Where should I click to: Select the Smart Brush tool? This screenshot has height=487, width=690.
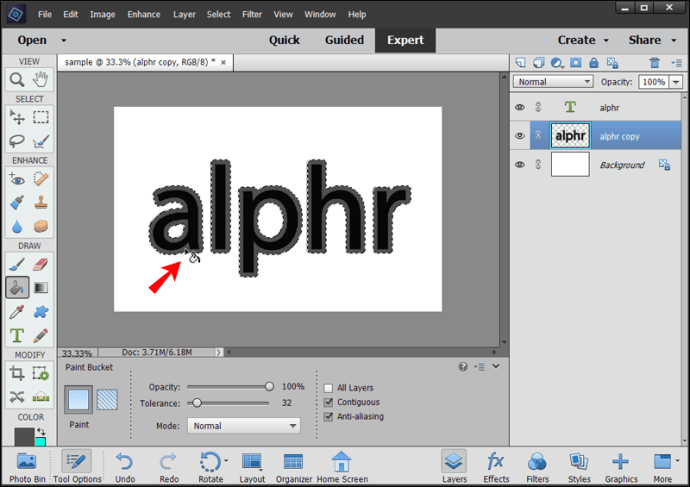tap(17, 203)
